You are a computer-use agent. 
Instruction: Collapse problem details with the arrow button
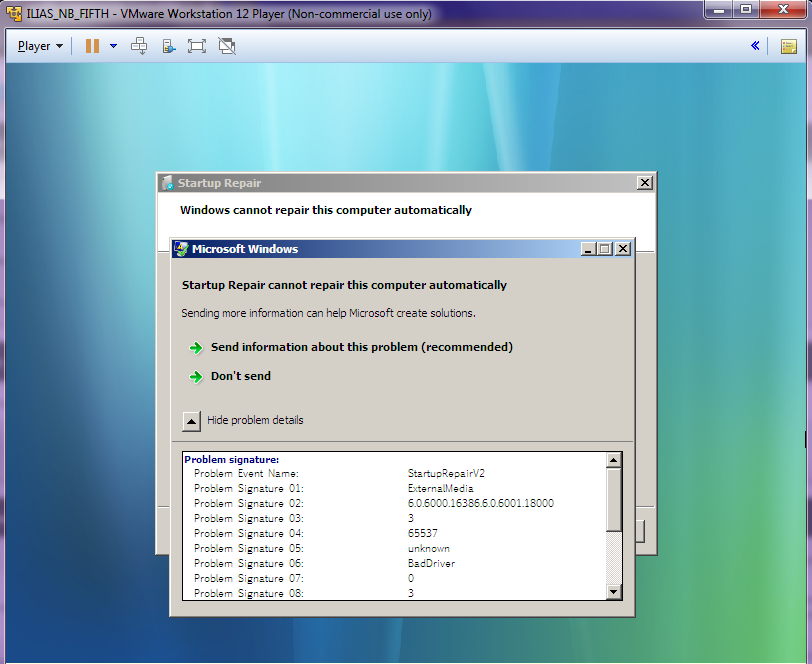(x=191, y=421)
